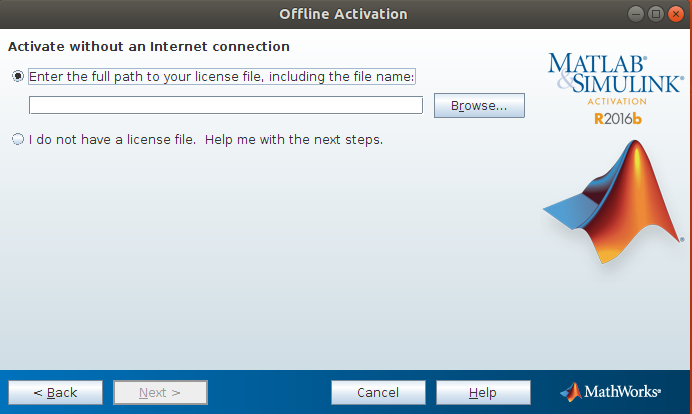Click the MathWorks logo in footer

tap(610, 392)
